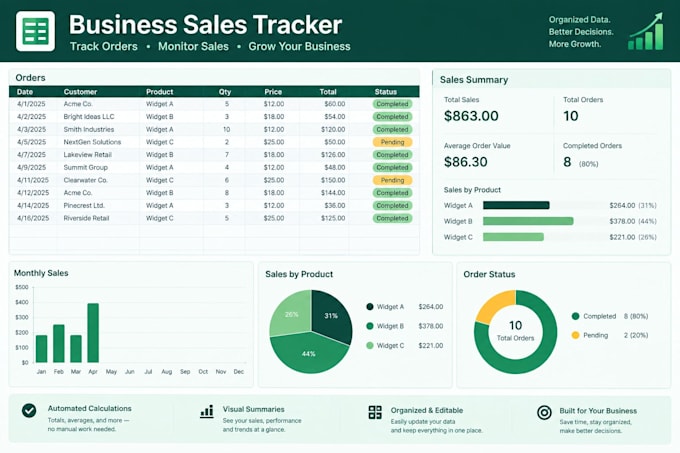Click the Widget A dark legend dot
Screen dimensions: 680x453
[x=369, y=306]
